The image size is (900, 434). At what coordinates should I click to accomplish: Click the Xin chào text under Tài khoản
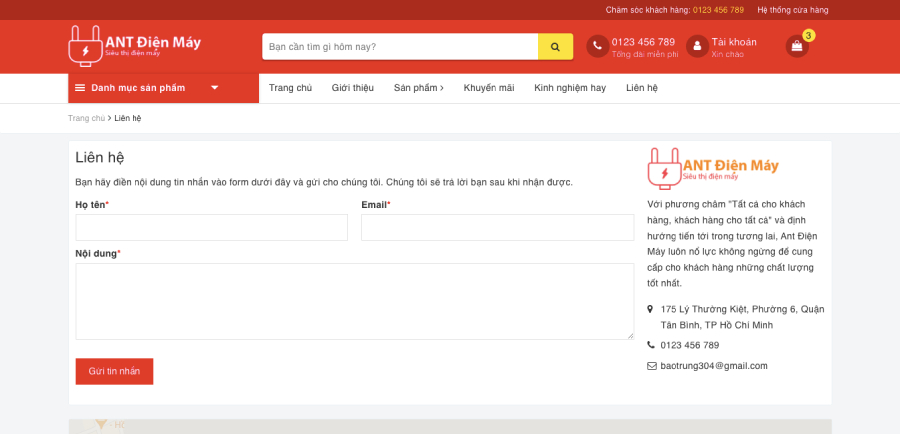point(727,55)
